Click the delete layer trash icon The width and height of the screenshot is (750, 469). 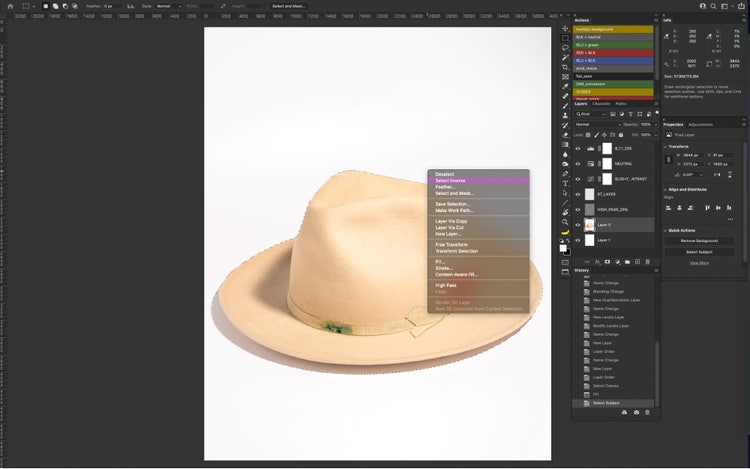click(x=649, y=262)
